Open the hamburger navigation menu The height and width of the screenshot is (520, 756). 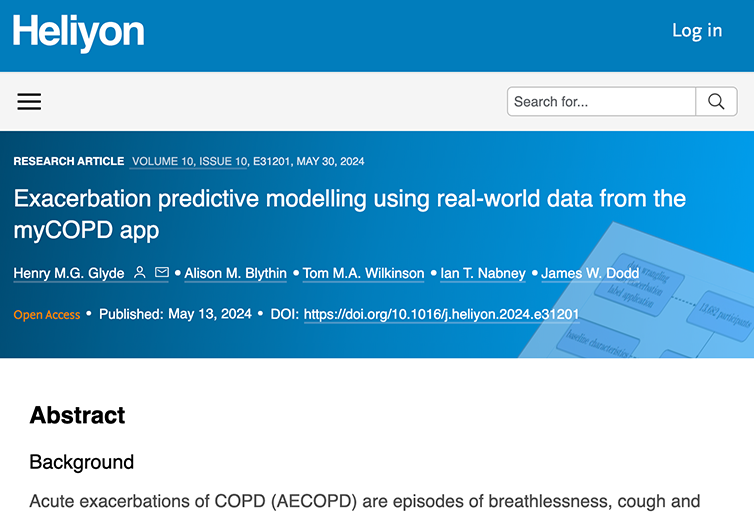(29, 102)
